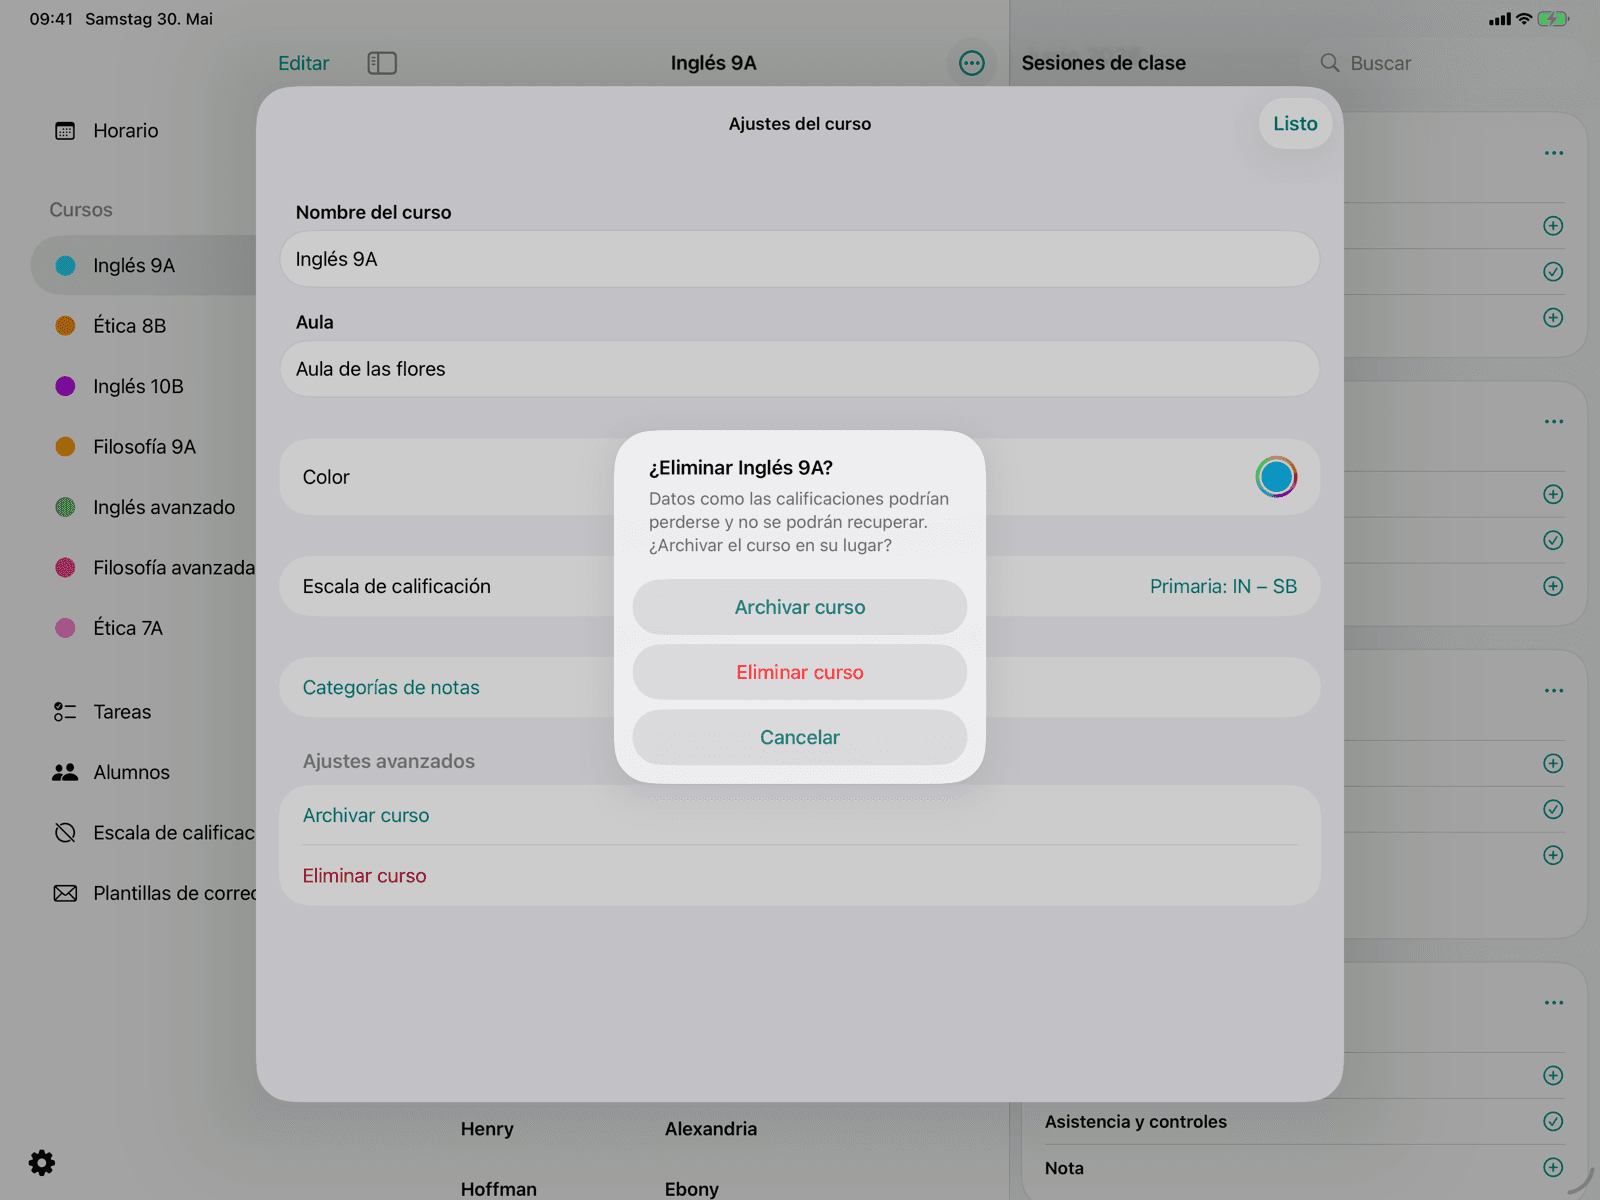Check battery status icon in status bar
1600x1200 pixels.
coord(1553,19)
